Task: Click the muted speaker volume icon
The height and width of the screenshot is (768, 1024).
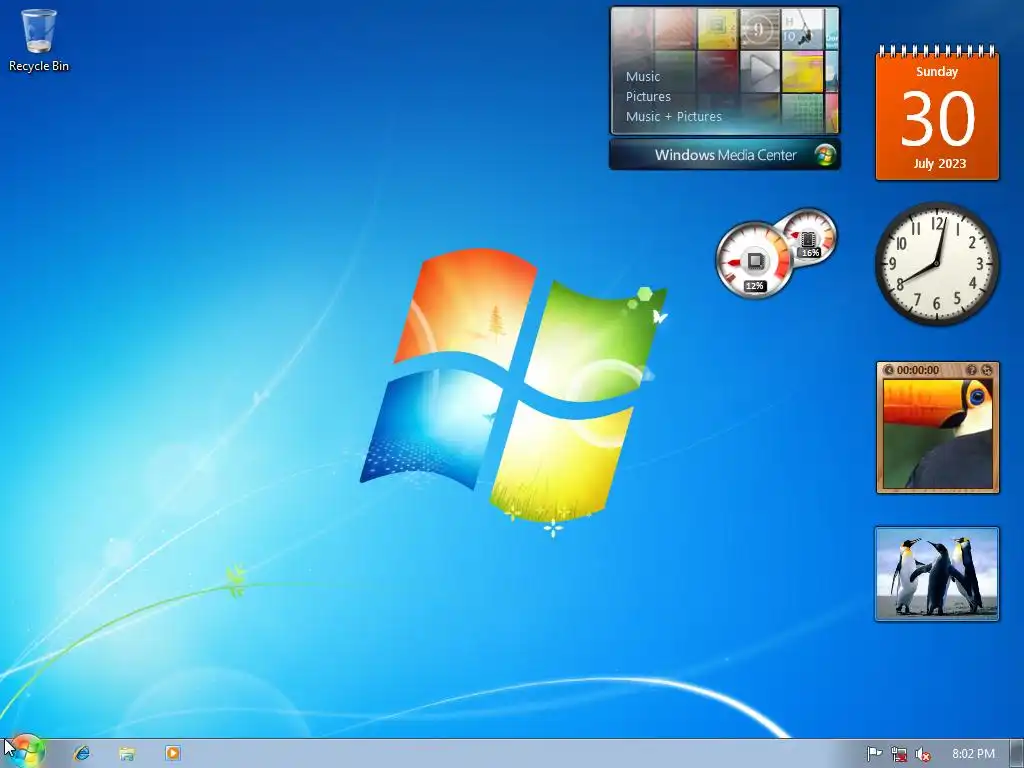Action: [923, 754]
